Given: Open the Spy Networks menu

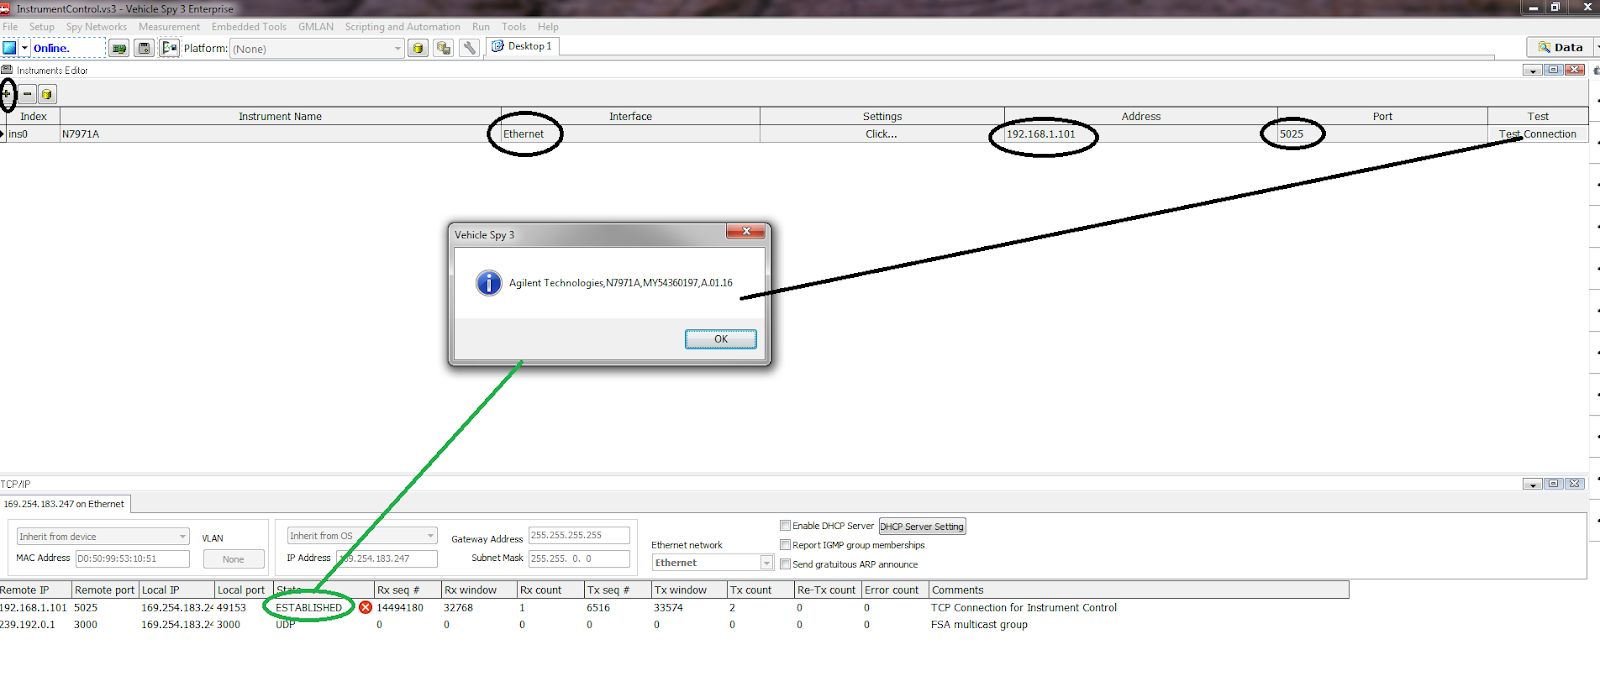Looking at the screenshot, I should (96, 27).
